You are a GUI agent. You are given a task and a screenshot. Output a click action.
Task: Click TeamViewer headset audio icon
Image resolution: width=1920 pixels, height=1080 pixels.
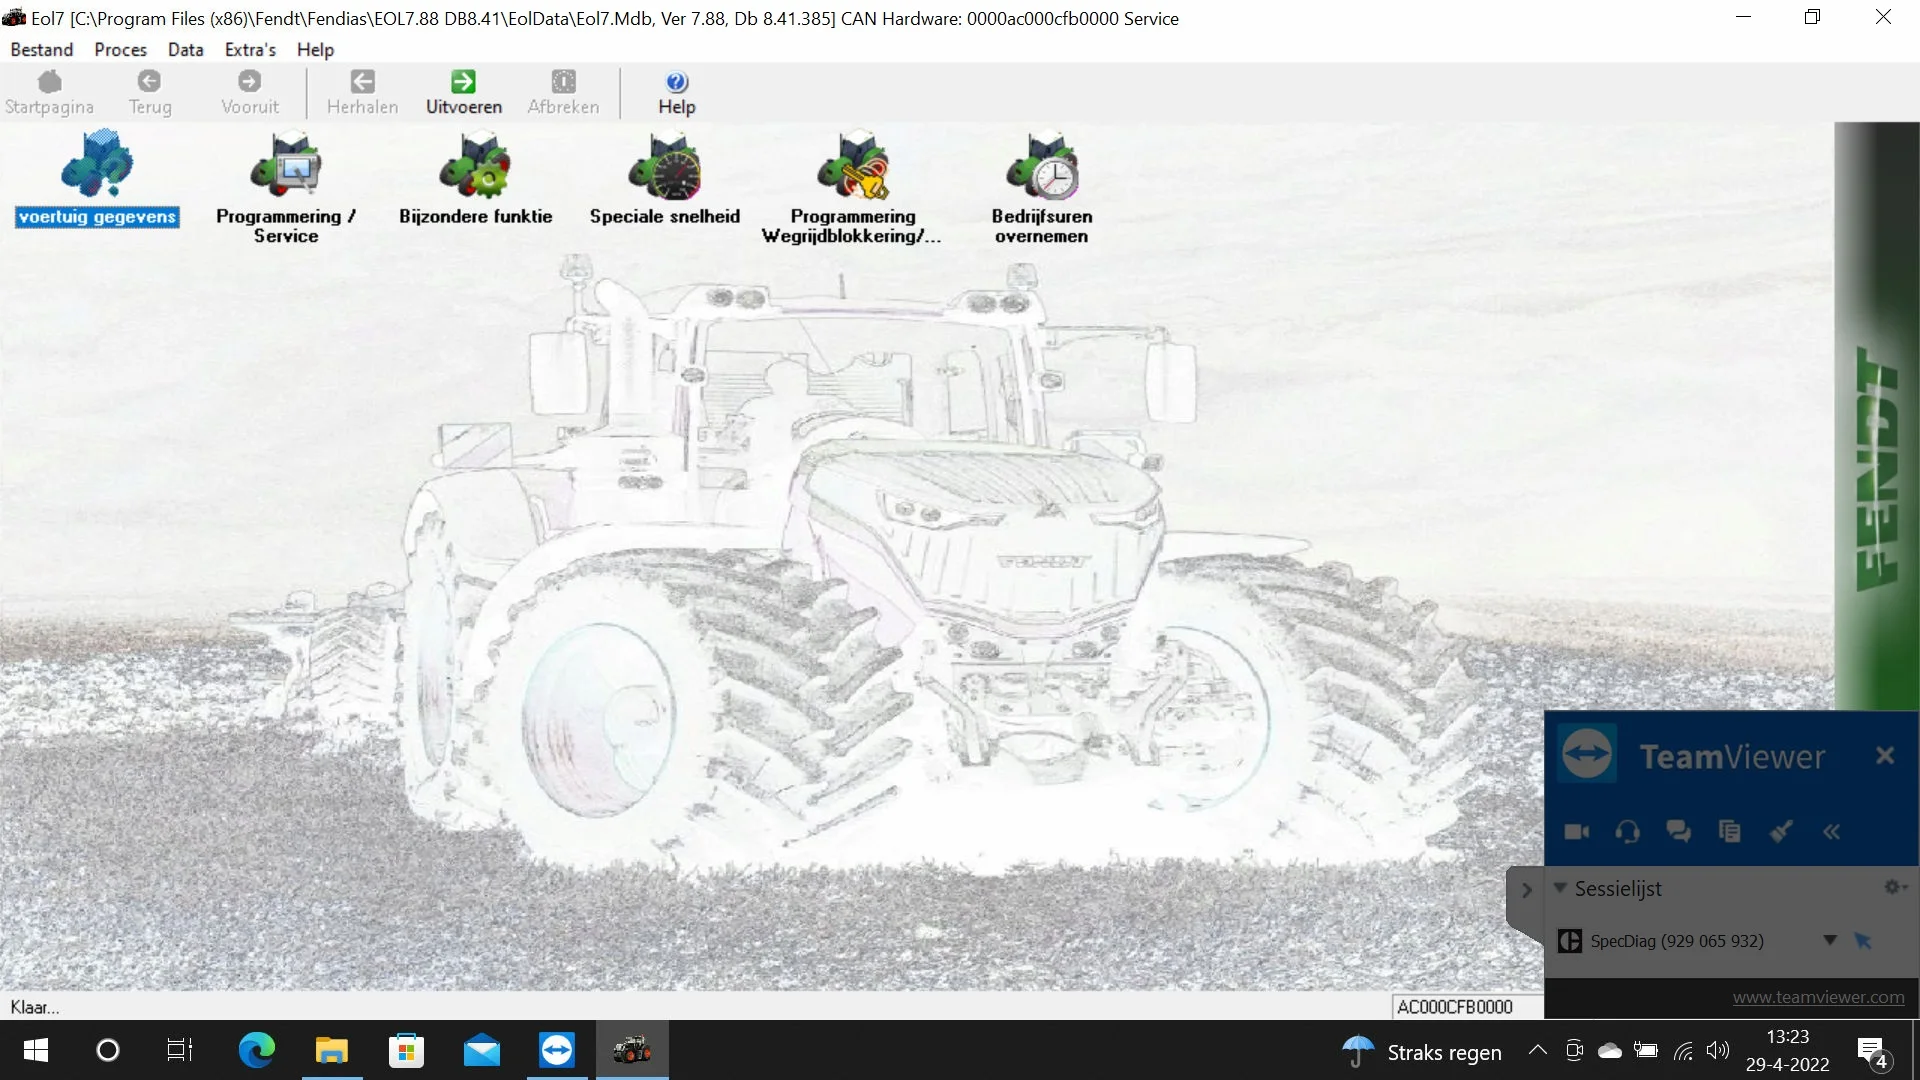[1627, 832]
